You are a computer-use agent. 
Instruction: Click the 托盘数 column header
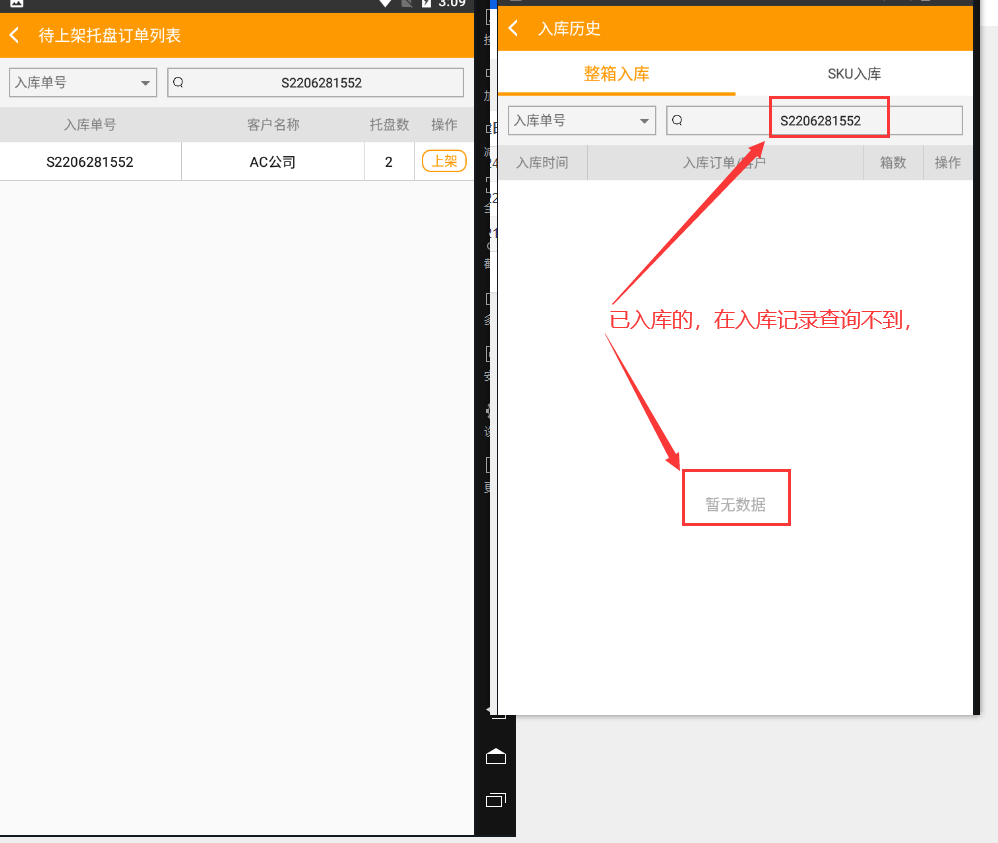(x=389, y=125)
